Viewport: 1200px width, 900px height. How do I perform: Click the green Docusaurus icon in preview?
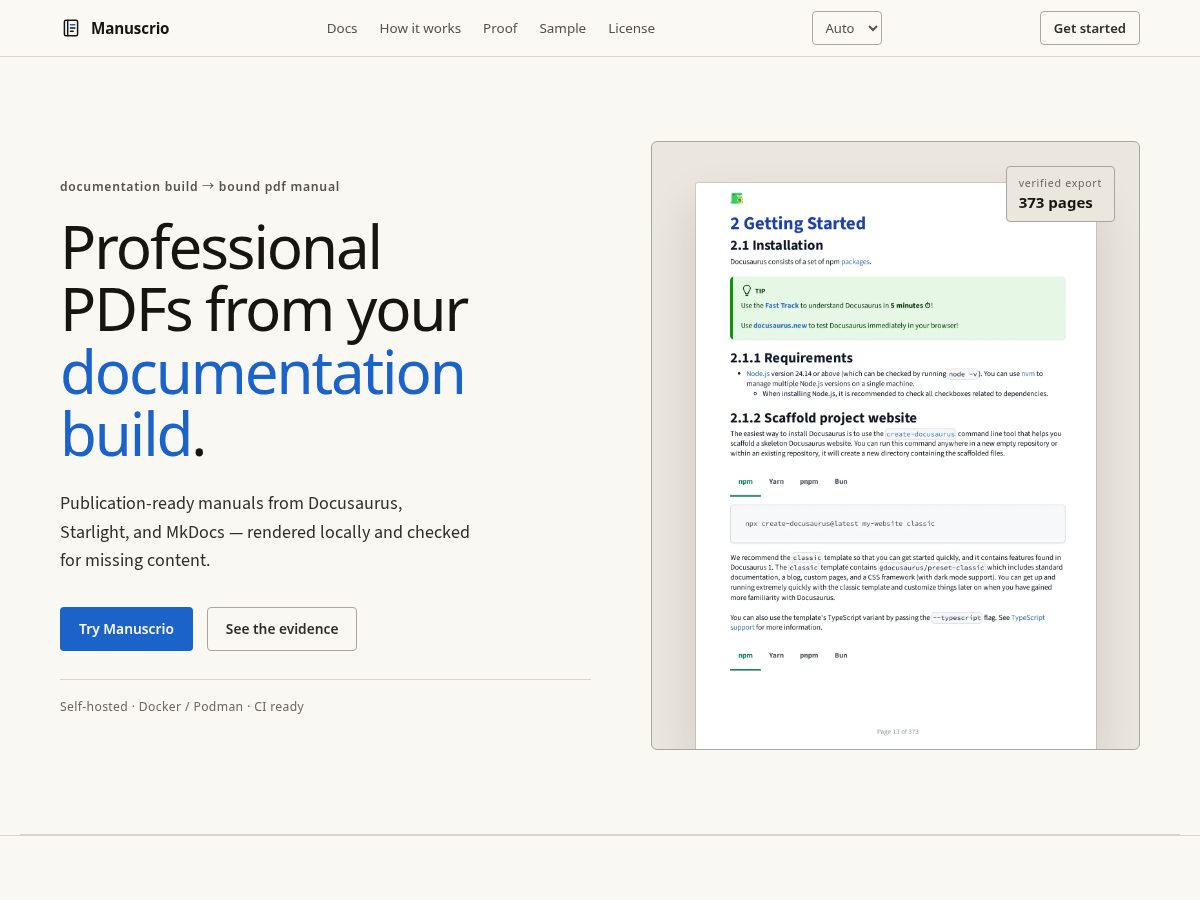coord(737,198)
